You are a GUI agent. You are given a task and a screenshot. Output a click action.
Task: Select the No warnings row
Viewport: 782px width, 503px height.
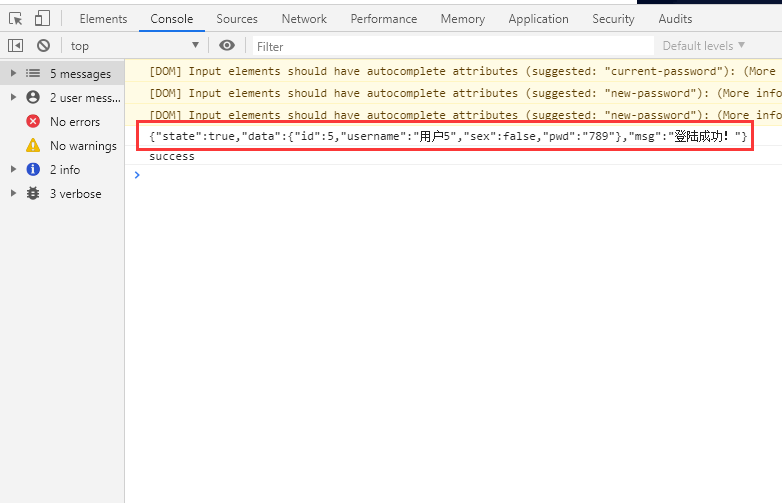62,146
